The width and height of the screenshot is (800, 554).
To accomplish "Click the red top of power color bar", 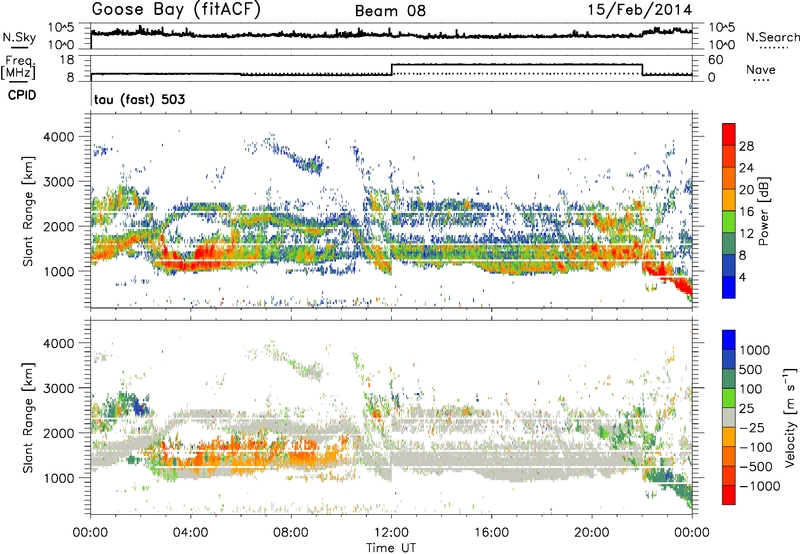I will pos(729,134).
